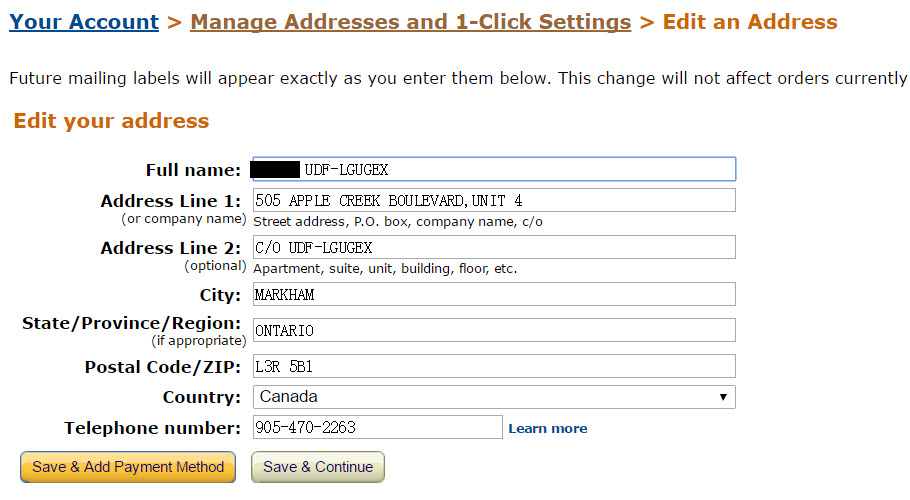Open the Your Account breadcrumb link

[84, 22]
